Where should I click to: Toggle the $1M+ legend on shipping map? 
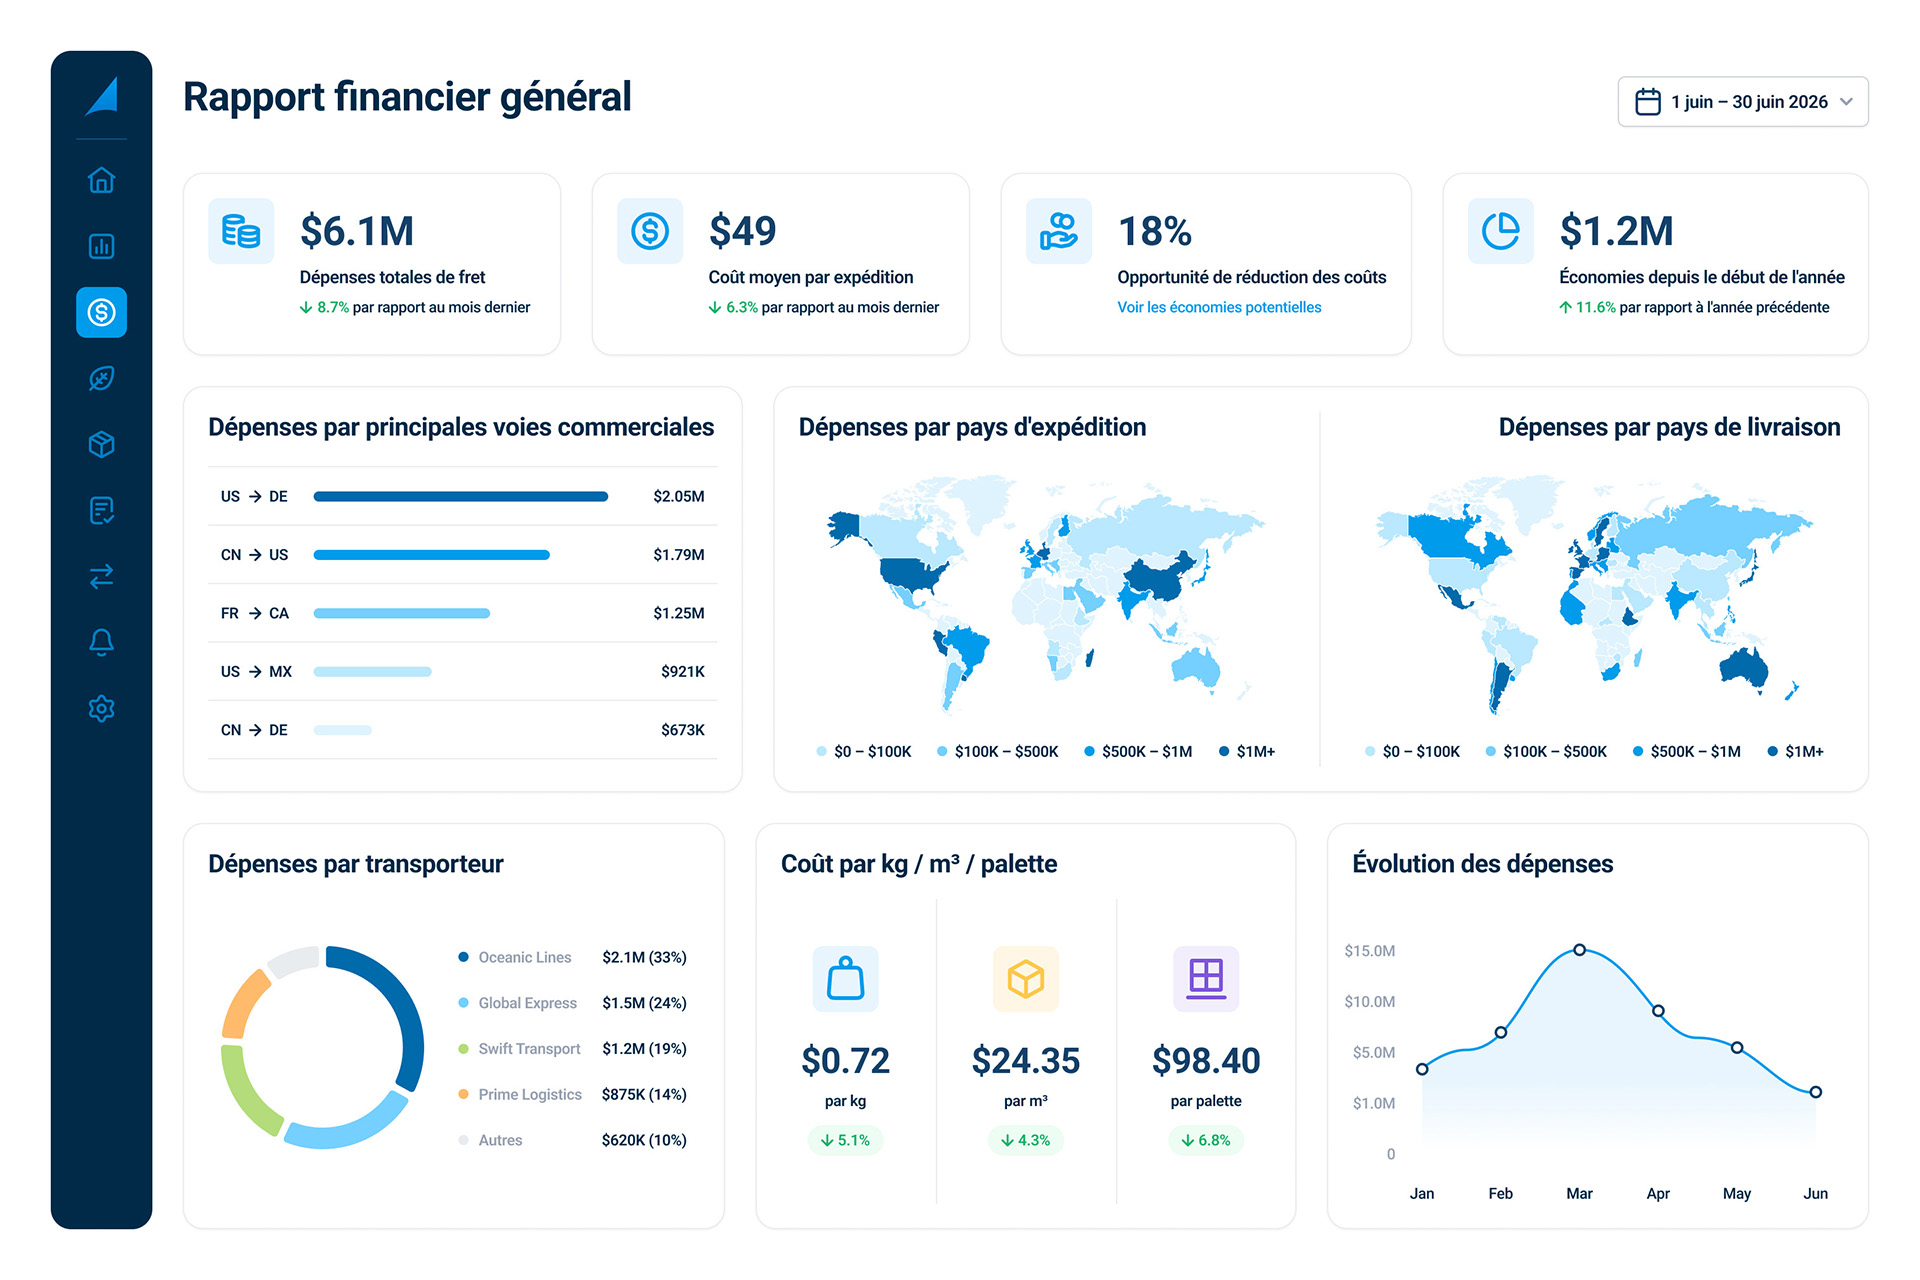(x=1247, y=751)
